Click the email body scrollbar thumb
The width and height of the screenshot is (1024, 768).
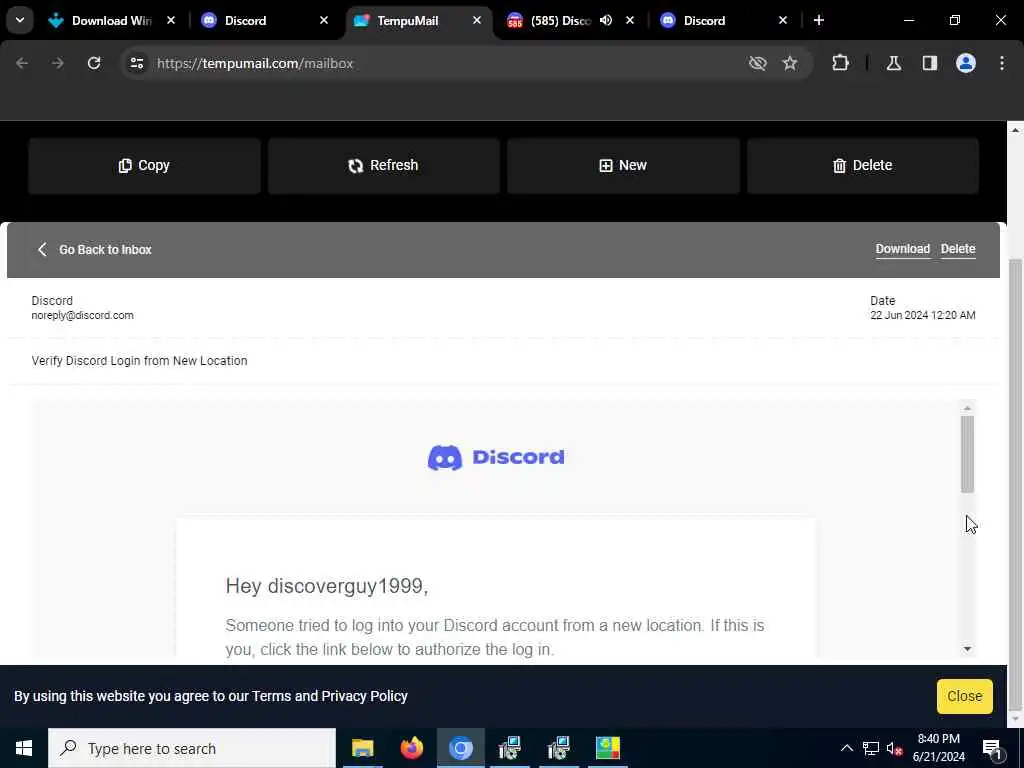click(x=967, y=454)
